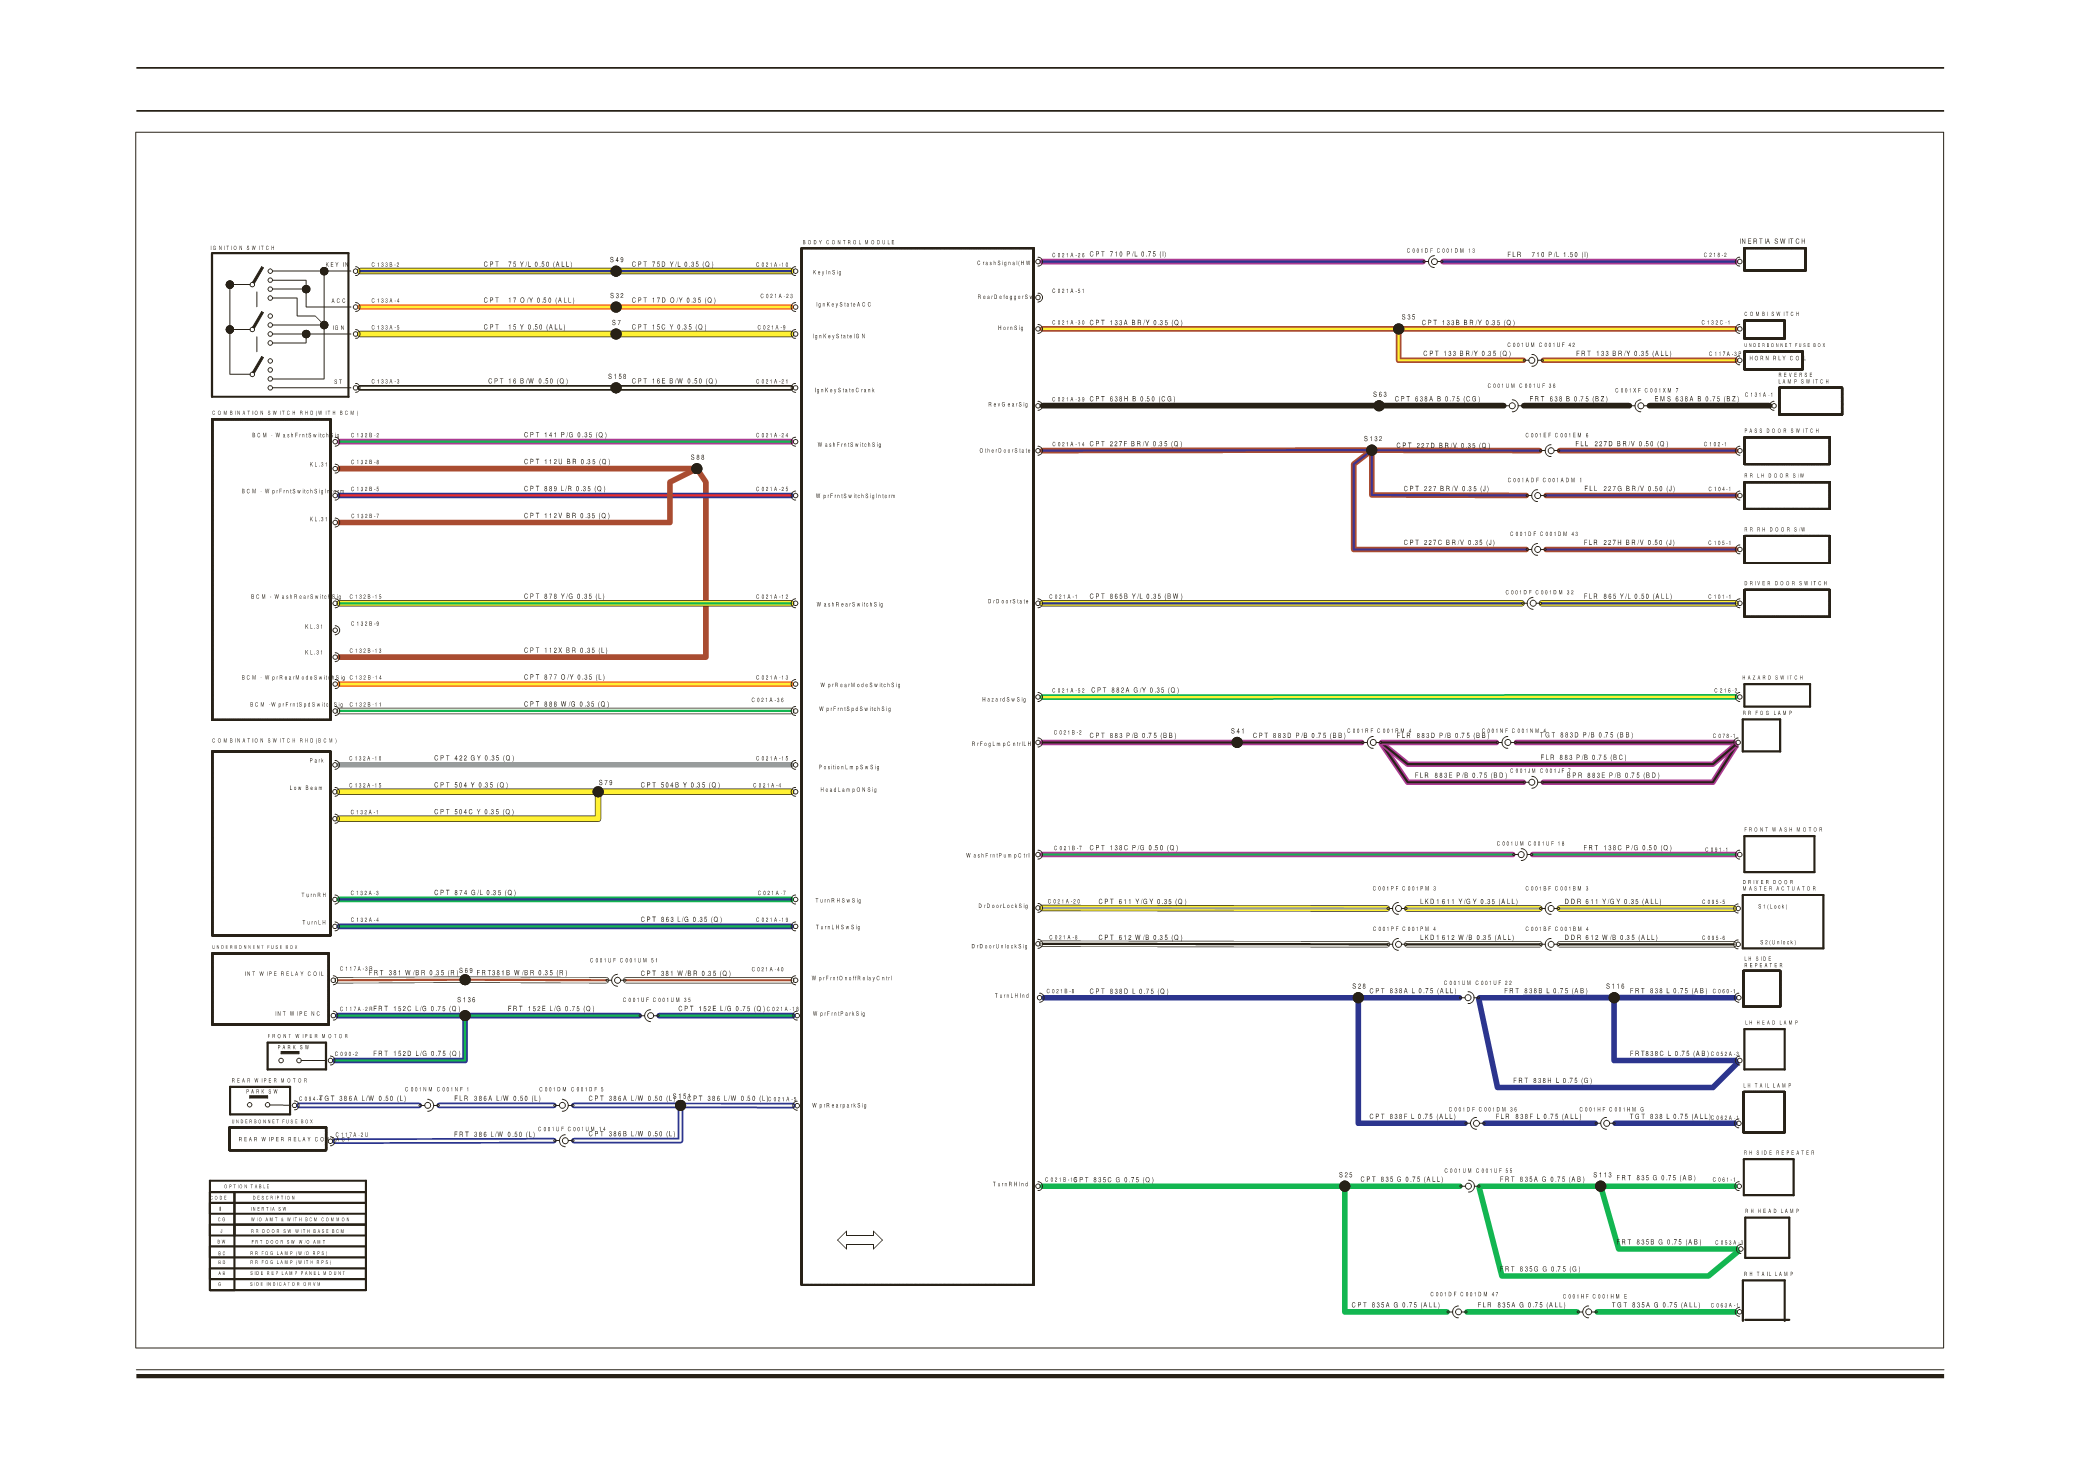Click splice node S35 on the Horn signal wire
Image resolution: width=2080 pixels, height=1471 pixels.
(1398, 328)
